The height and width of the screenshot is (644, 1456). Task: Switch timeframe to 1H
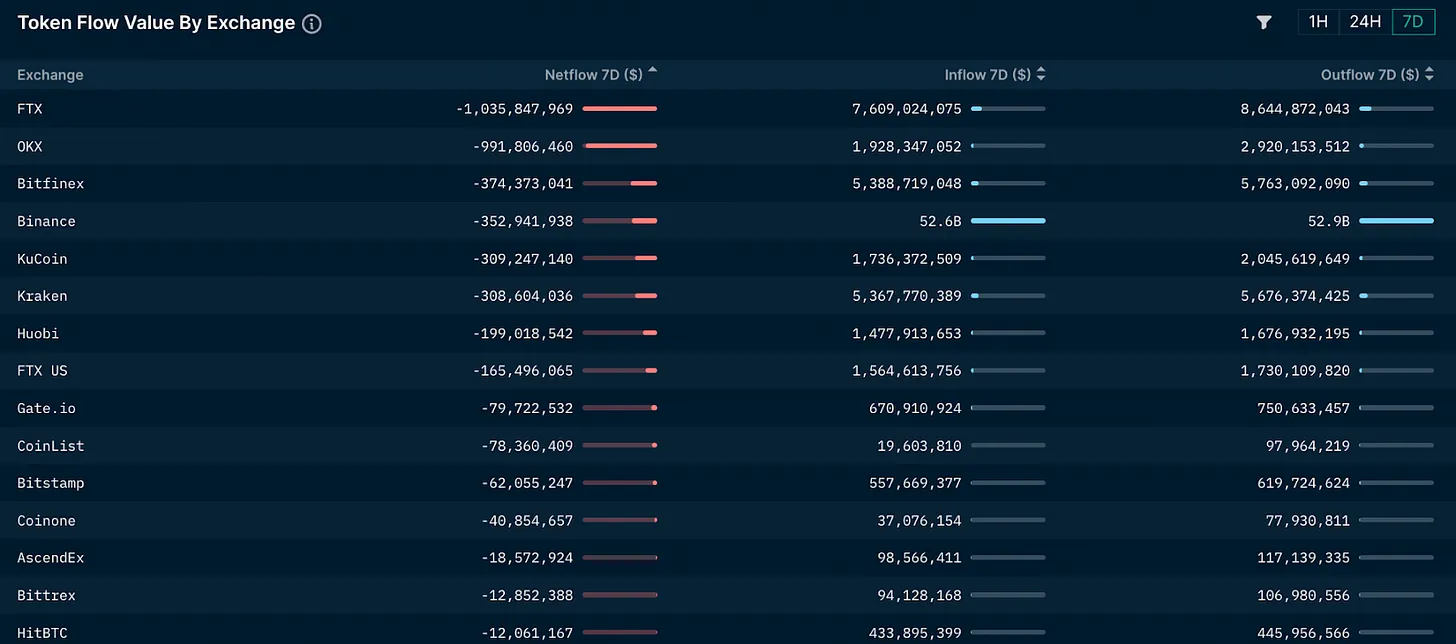[1318, 22]
